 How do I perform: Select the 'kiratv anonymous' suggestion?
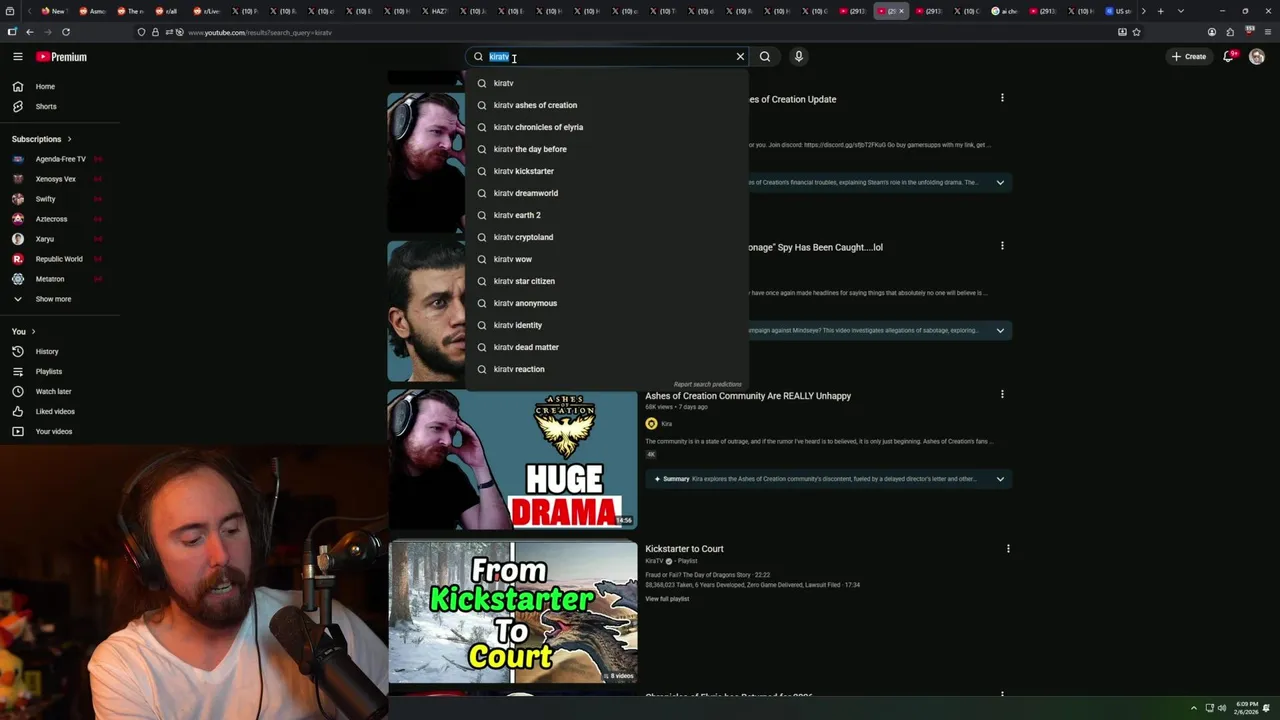607,303
